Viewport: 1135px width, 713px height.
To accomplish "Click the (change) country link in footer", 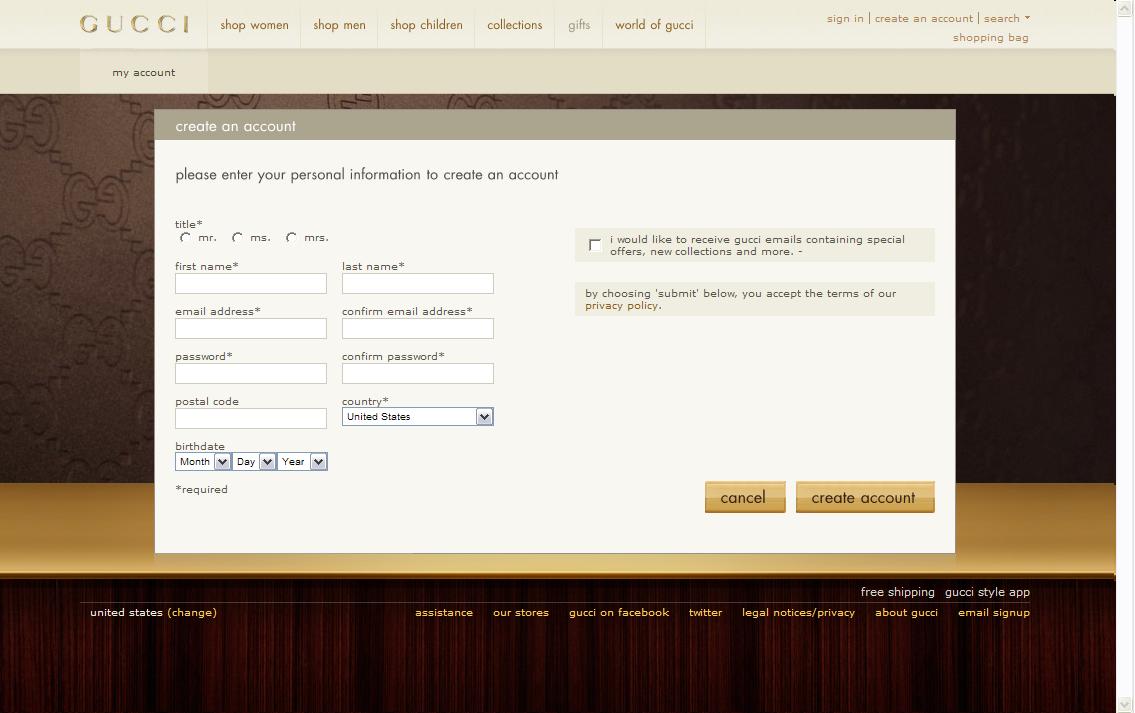I will point(192,612).
